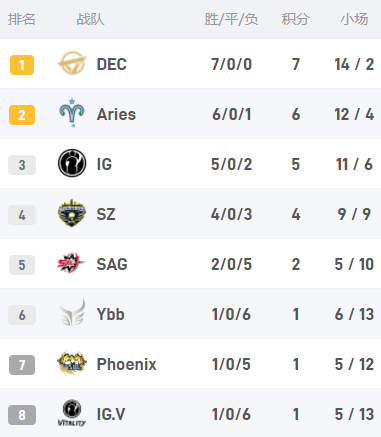This screenshot has height=437, width=381.
Task: Click the 小场 column header
Action: click(354, 19)
